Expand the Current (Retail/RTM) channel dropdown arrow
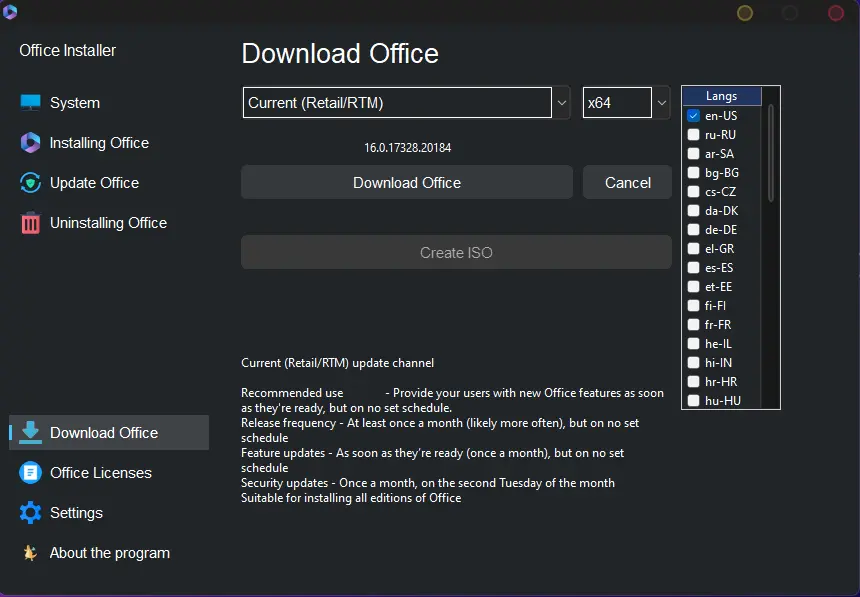 pos(562,103)
